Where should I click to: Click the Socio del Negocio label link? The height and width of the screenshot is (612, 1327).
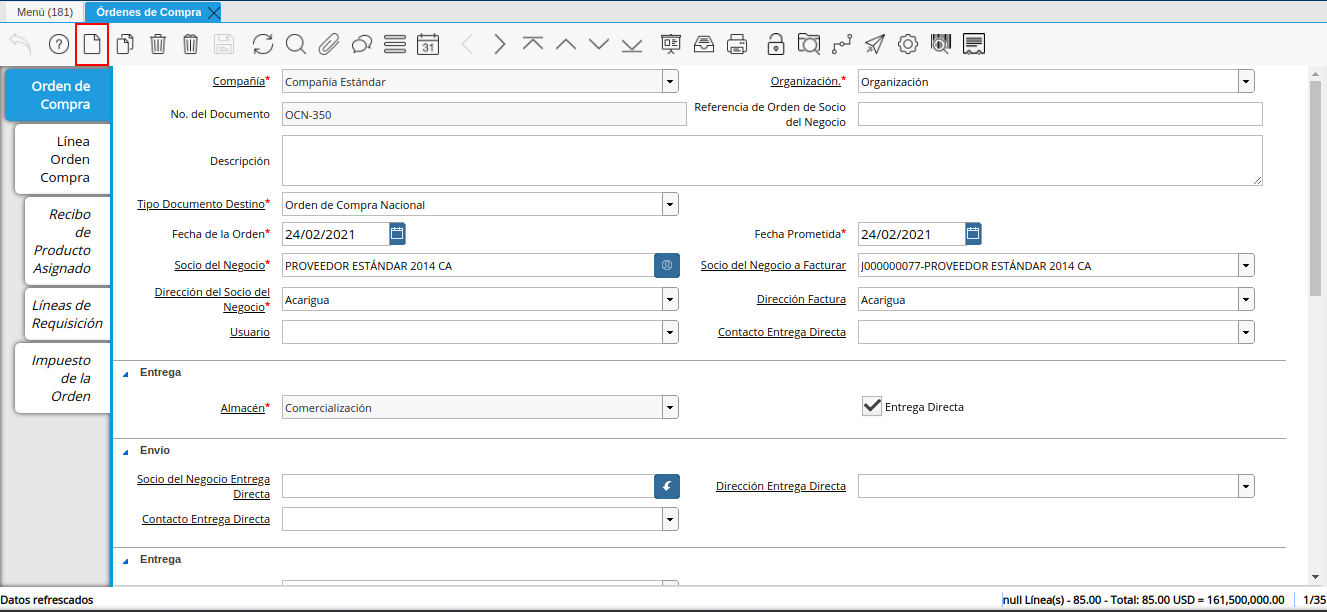coord(220,266)
